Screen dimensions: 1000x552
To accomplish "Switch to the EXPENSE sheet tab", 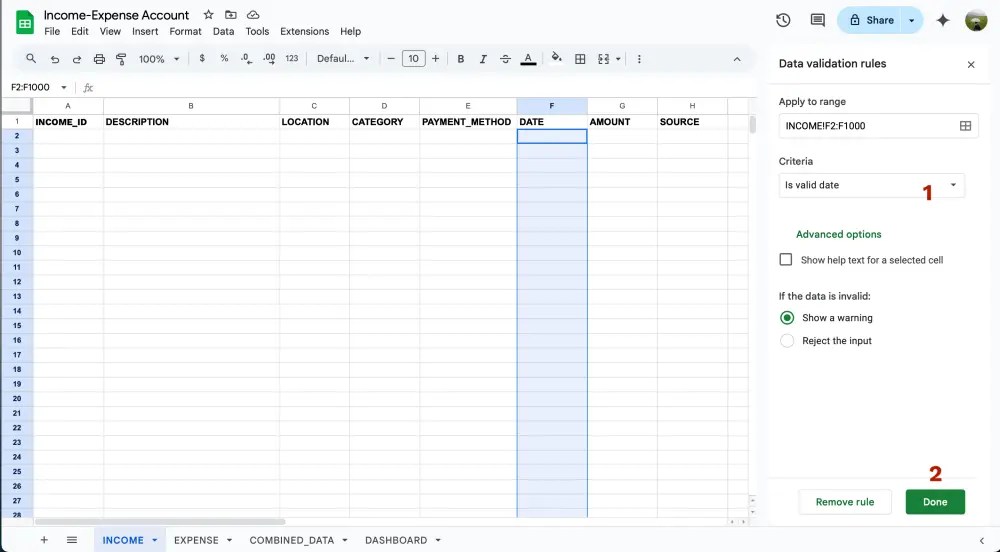I will 196,540.
